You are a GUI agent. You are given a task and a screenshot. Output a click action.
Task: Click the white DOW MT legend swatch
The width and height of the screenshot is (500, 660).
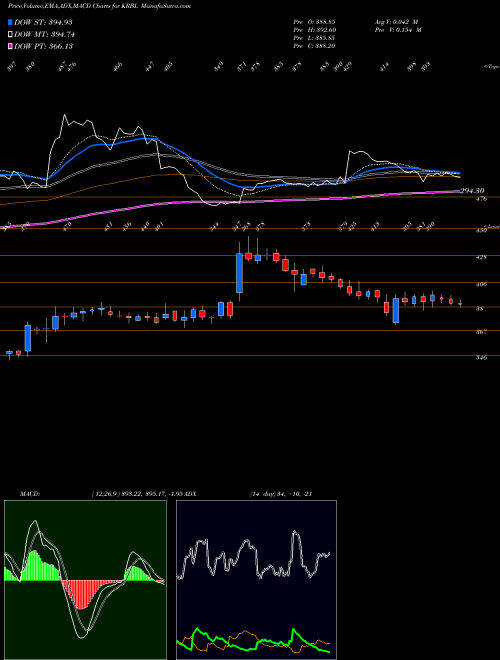pos(11,34)
